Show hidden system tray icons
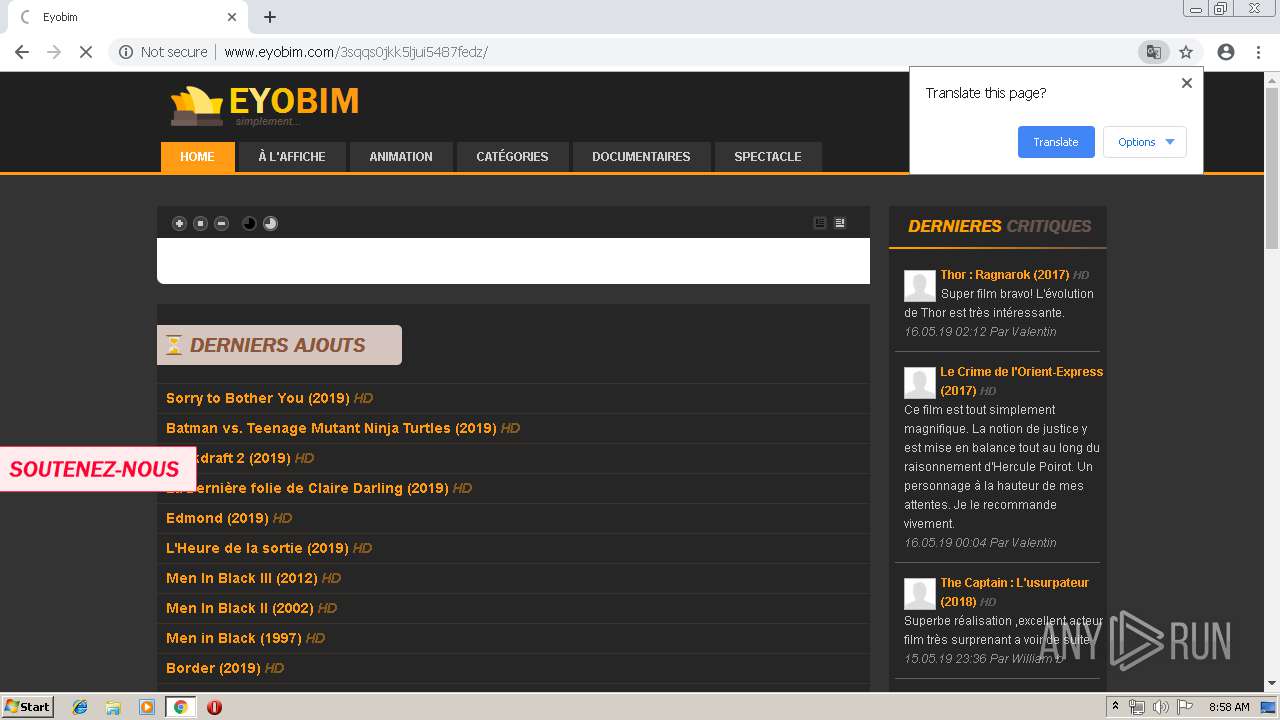This screenshot has height=720, width=1280. [1115, 707]
